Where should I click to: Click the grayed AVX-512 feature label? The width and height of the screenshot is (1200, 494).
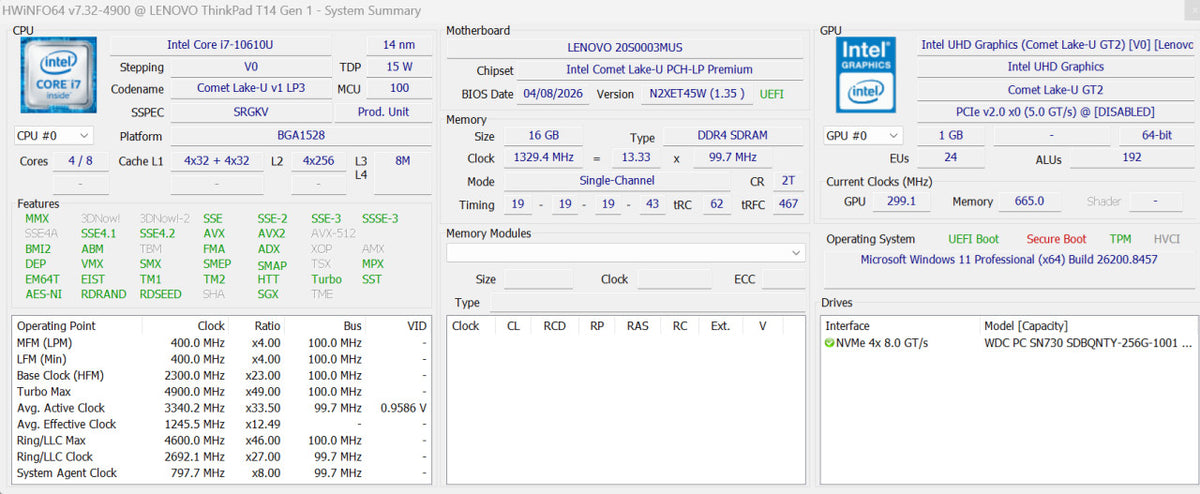tap(333, 234)
